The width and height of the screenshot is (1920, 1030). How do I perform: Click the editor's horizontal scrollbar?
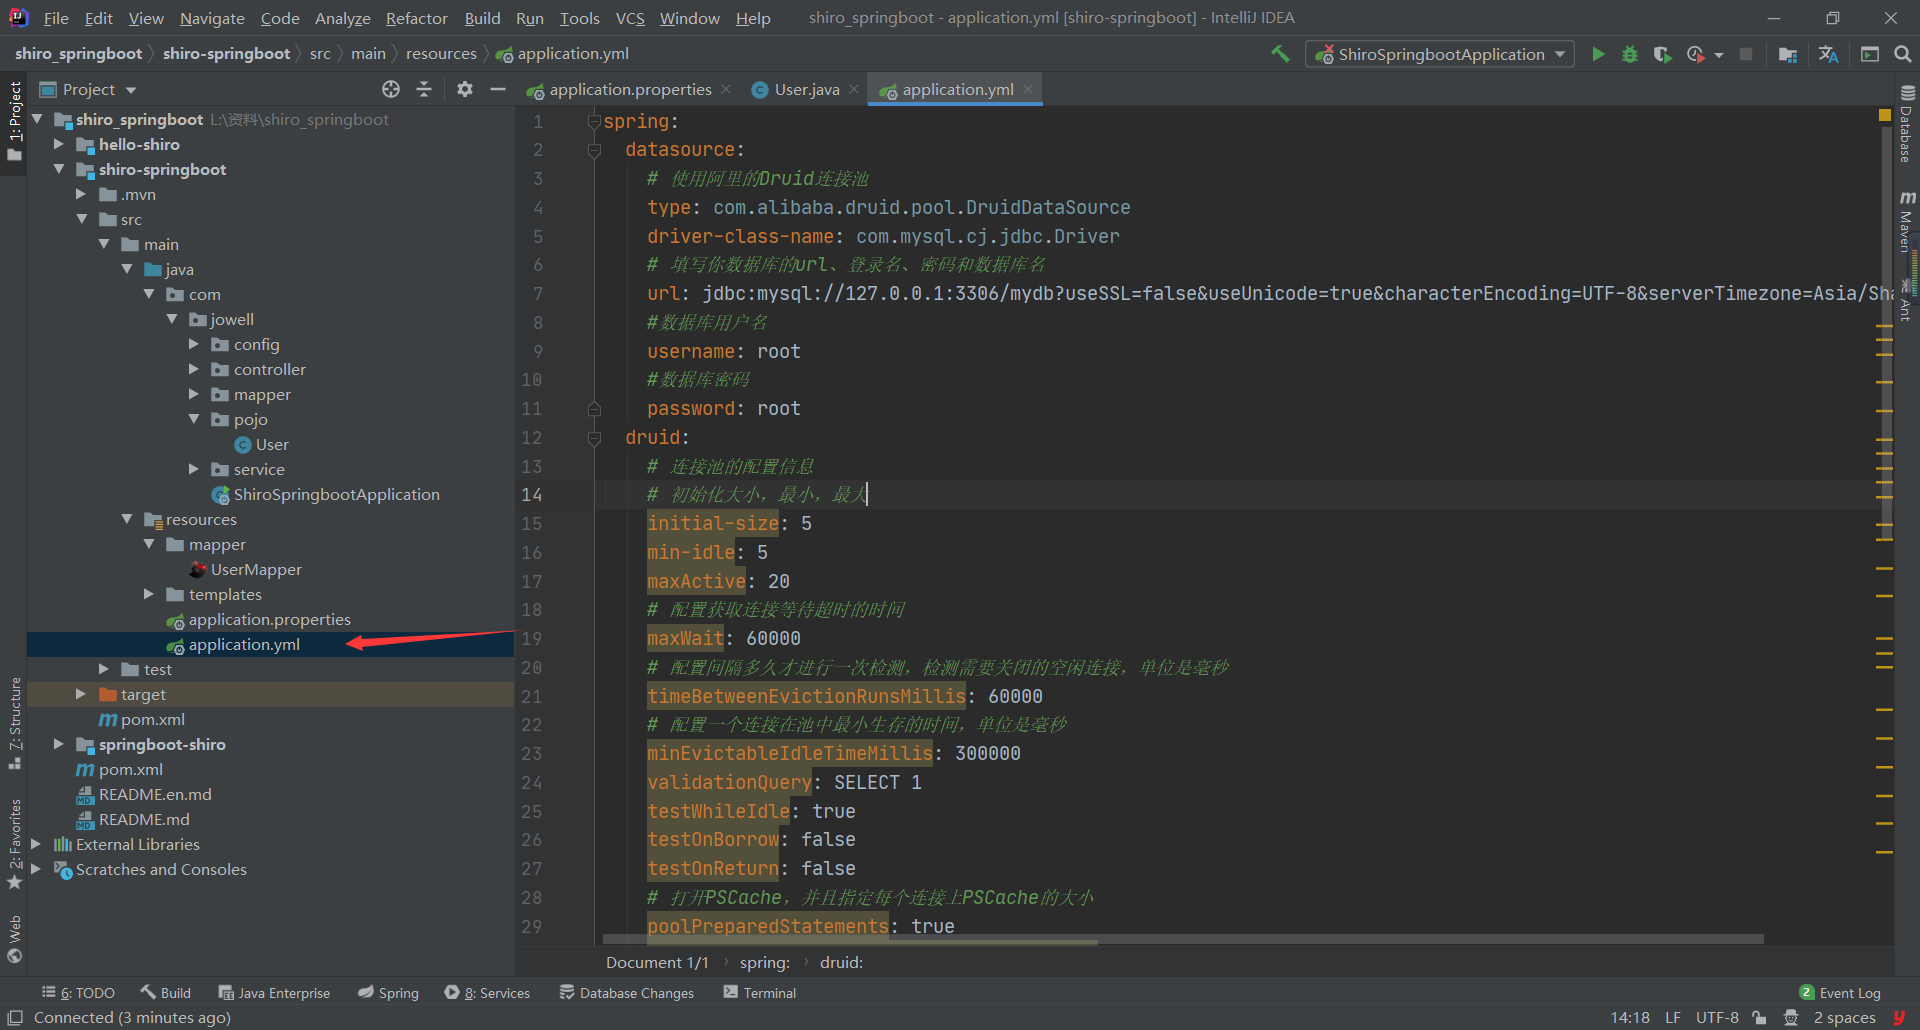click(x=850, y=941)
